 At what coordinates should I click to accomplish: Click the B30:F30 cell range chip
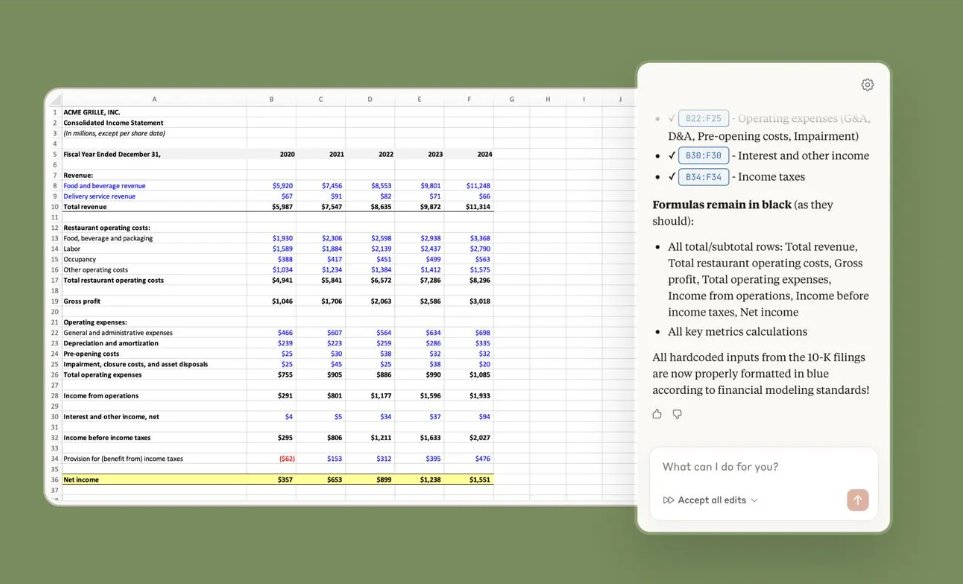pos(703,156)
